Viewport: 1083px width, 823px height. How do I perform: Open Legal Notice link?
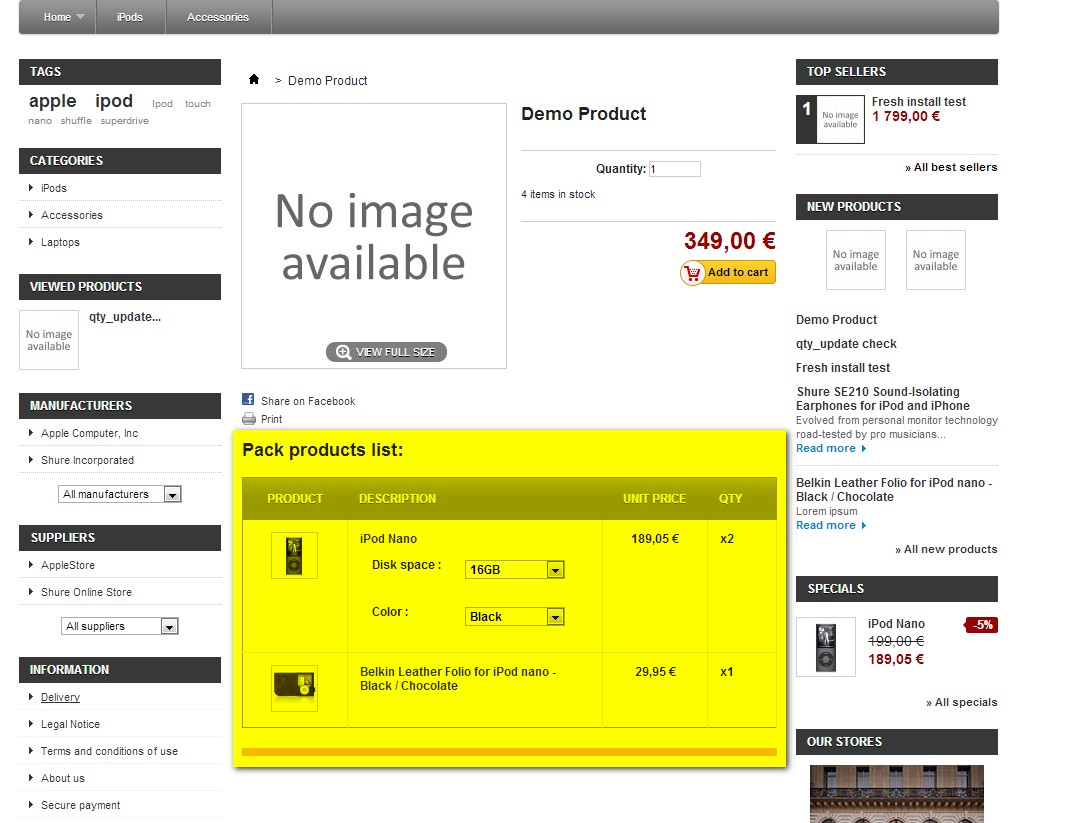click(x=70, y=724)
